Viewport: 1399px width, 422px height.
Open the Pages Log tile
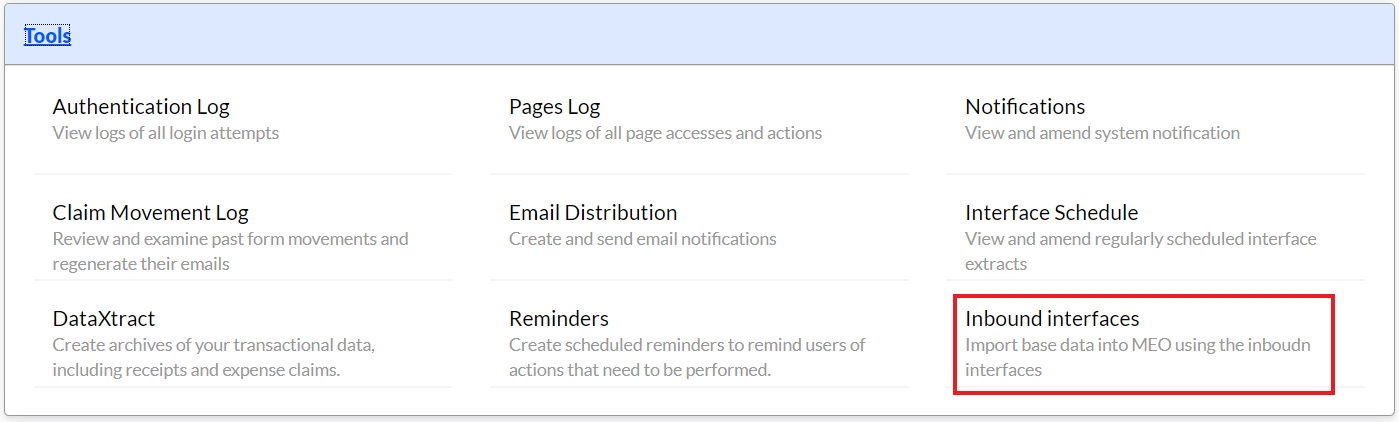point(555,106)
